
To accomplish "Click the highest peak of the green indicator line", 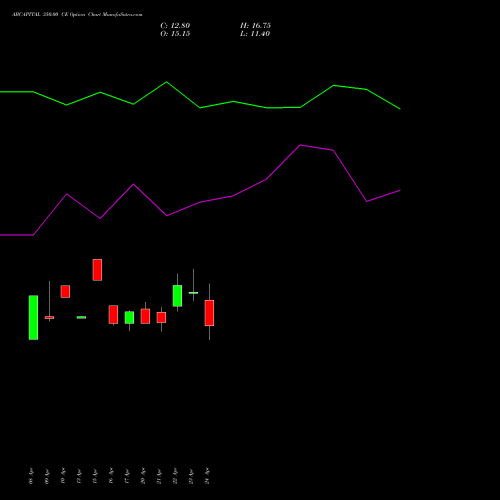I will coord(167,82).
